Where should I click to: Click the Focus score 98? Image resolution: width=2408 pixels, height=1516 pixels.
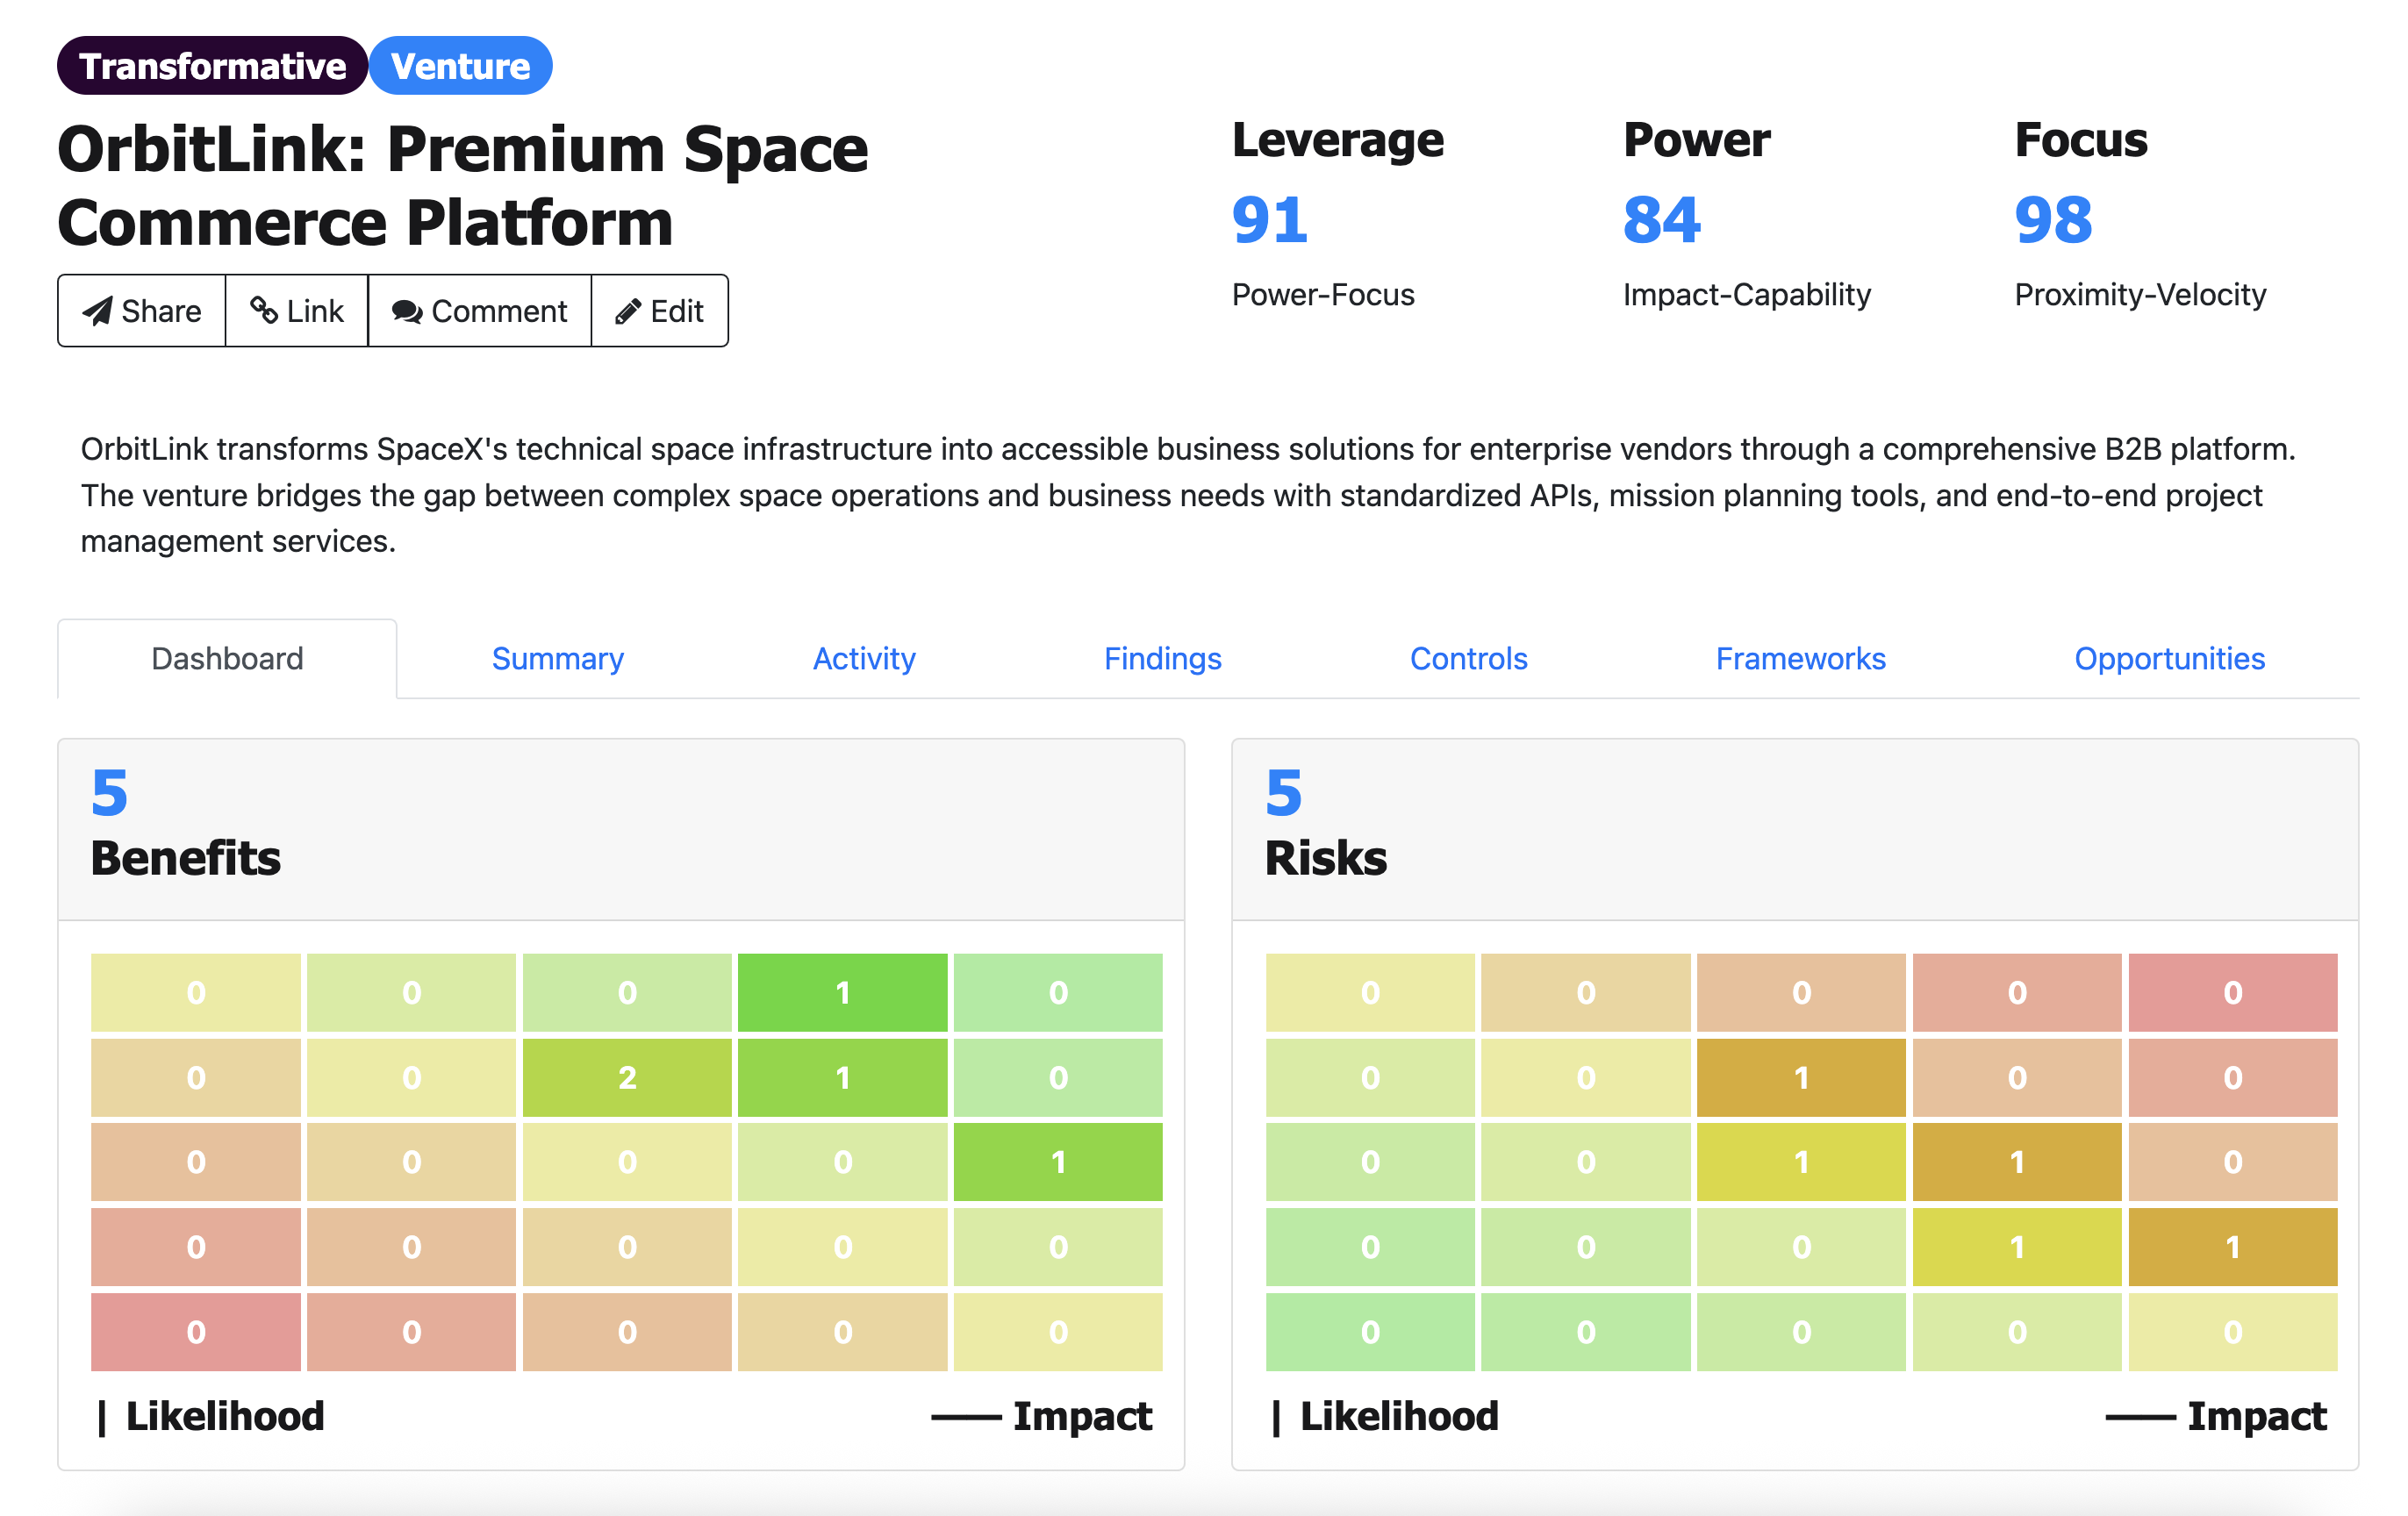pos(2053,220)
